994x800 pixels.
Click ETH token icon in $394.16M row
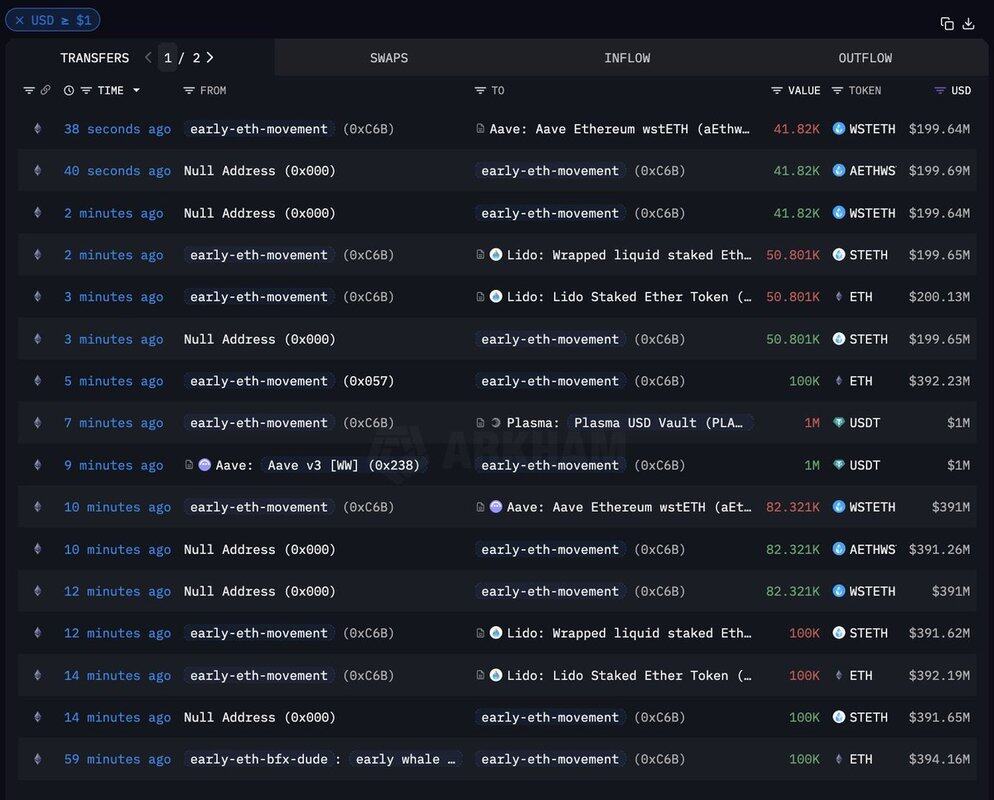[x=839, y=759]
